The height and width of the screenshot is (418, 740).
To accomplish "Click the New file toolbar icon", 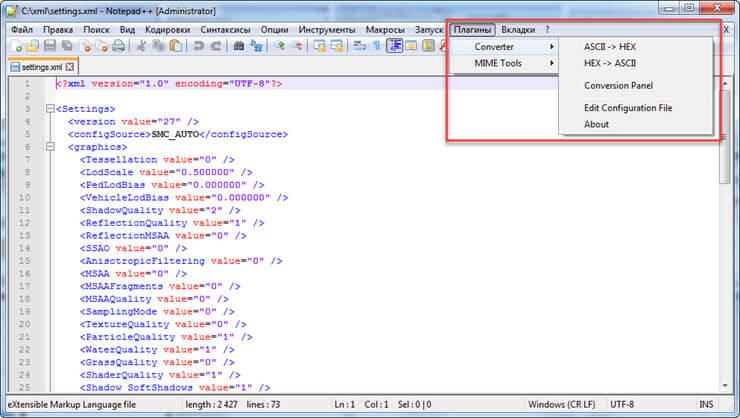I will click(x=16, y=46).
